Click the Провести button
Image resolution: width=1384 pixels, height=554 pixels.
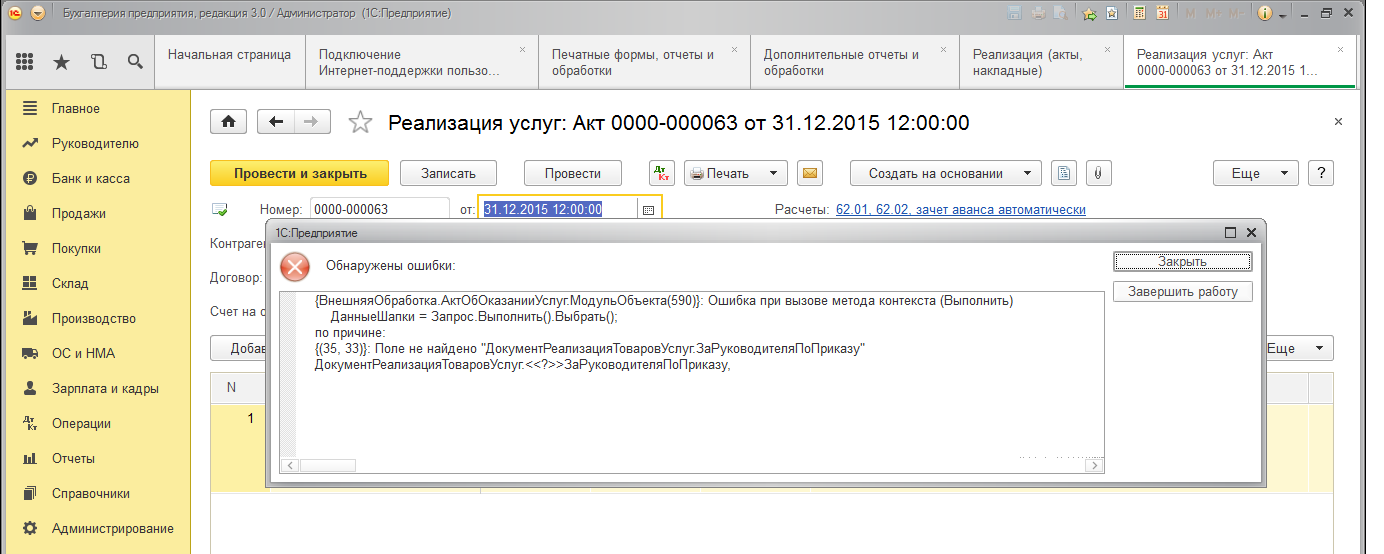[573, 173]
